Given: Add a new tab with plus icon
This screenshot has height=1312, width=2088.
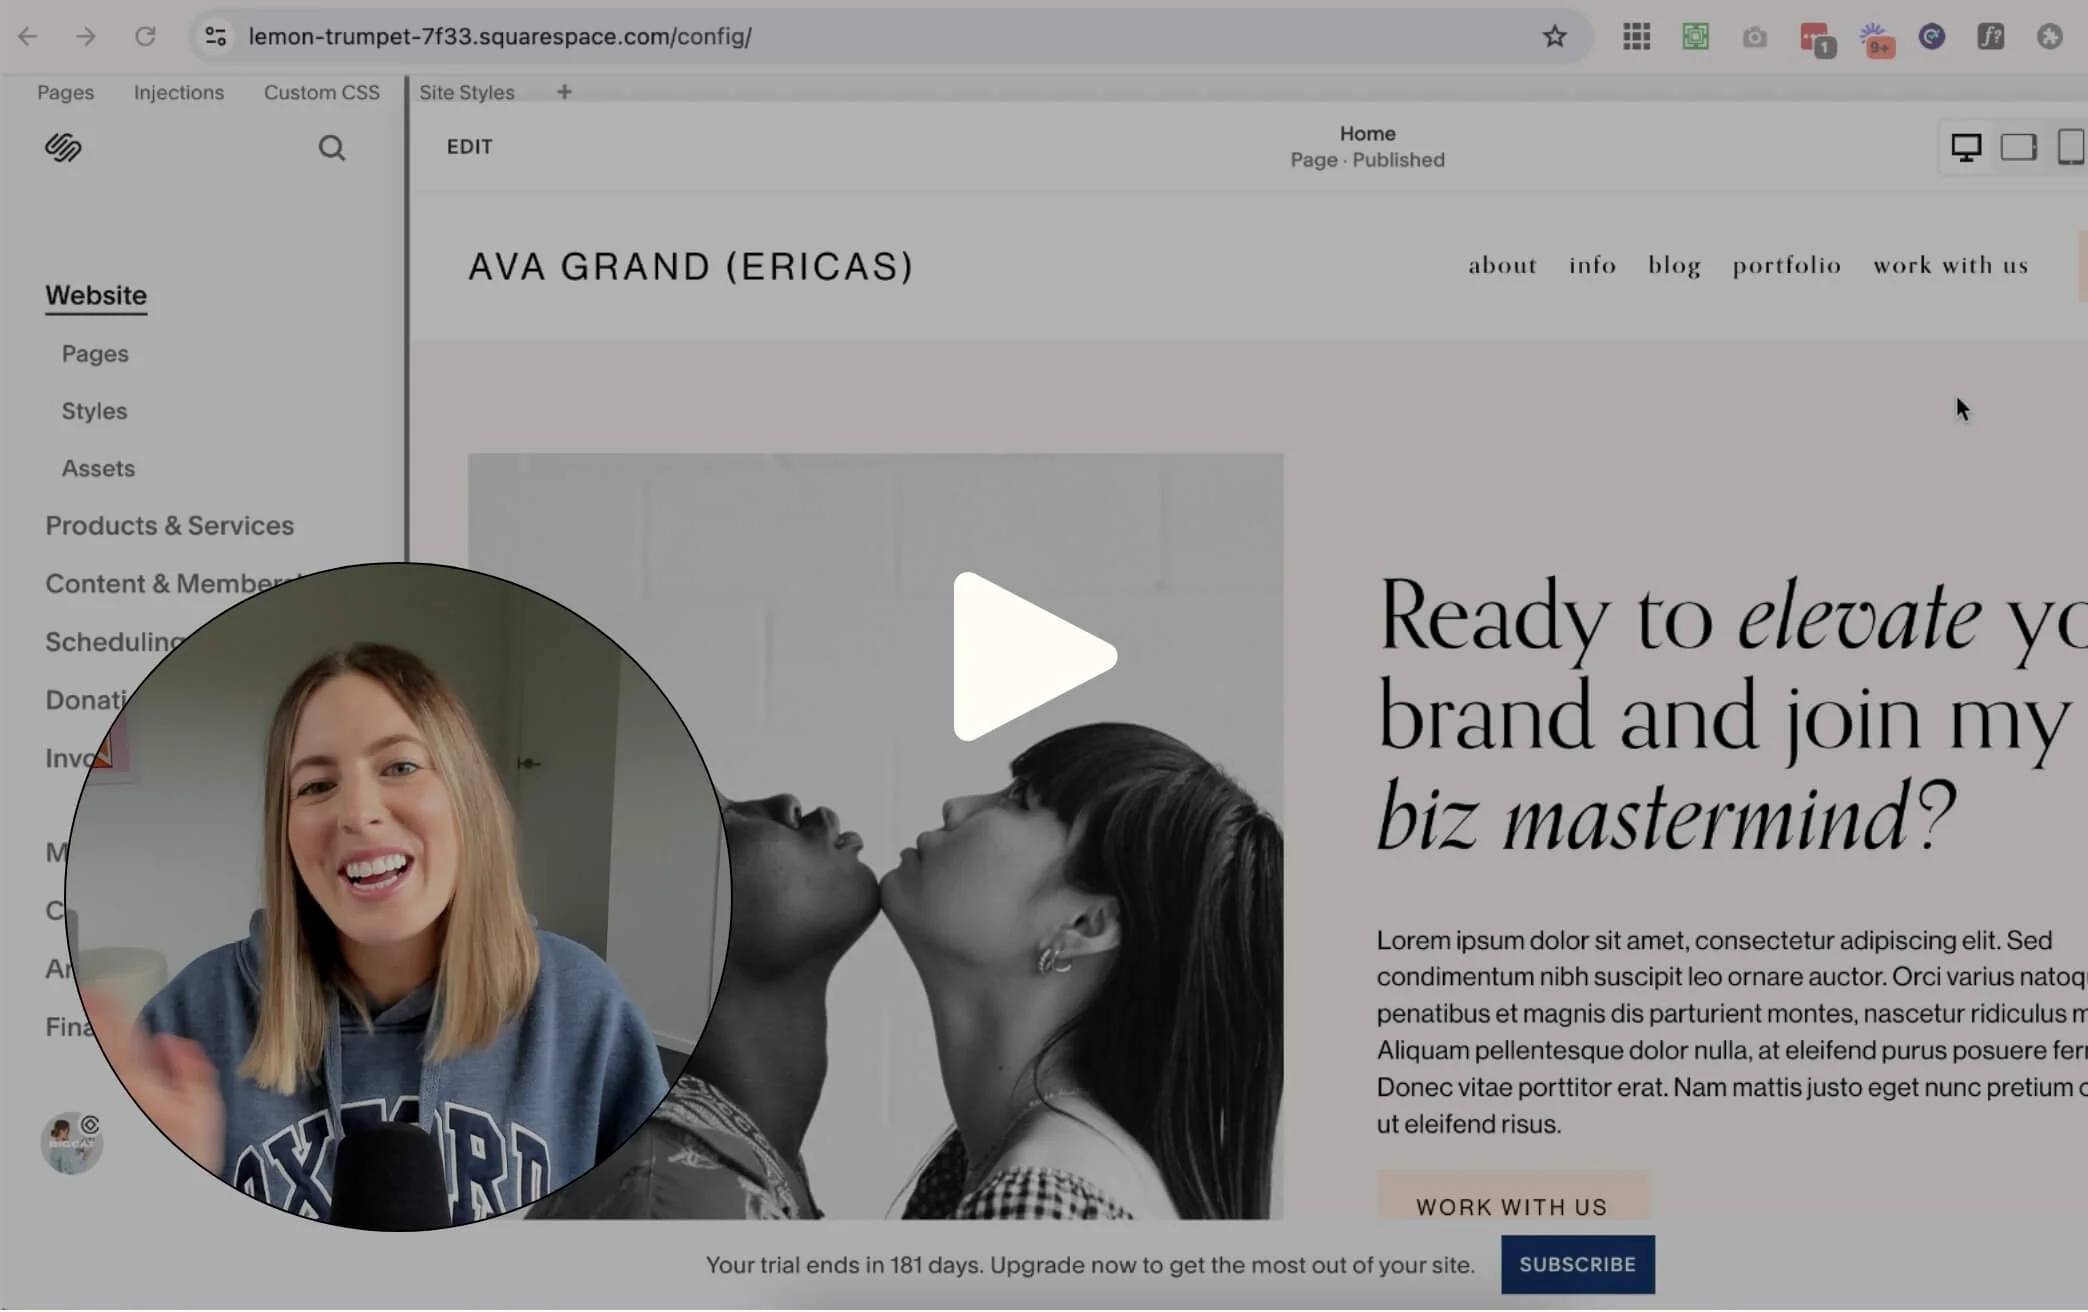Looking at the screenshot, I should pos(564,92).
